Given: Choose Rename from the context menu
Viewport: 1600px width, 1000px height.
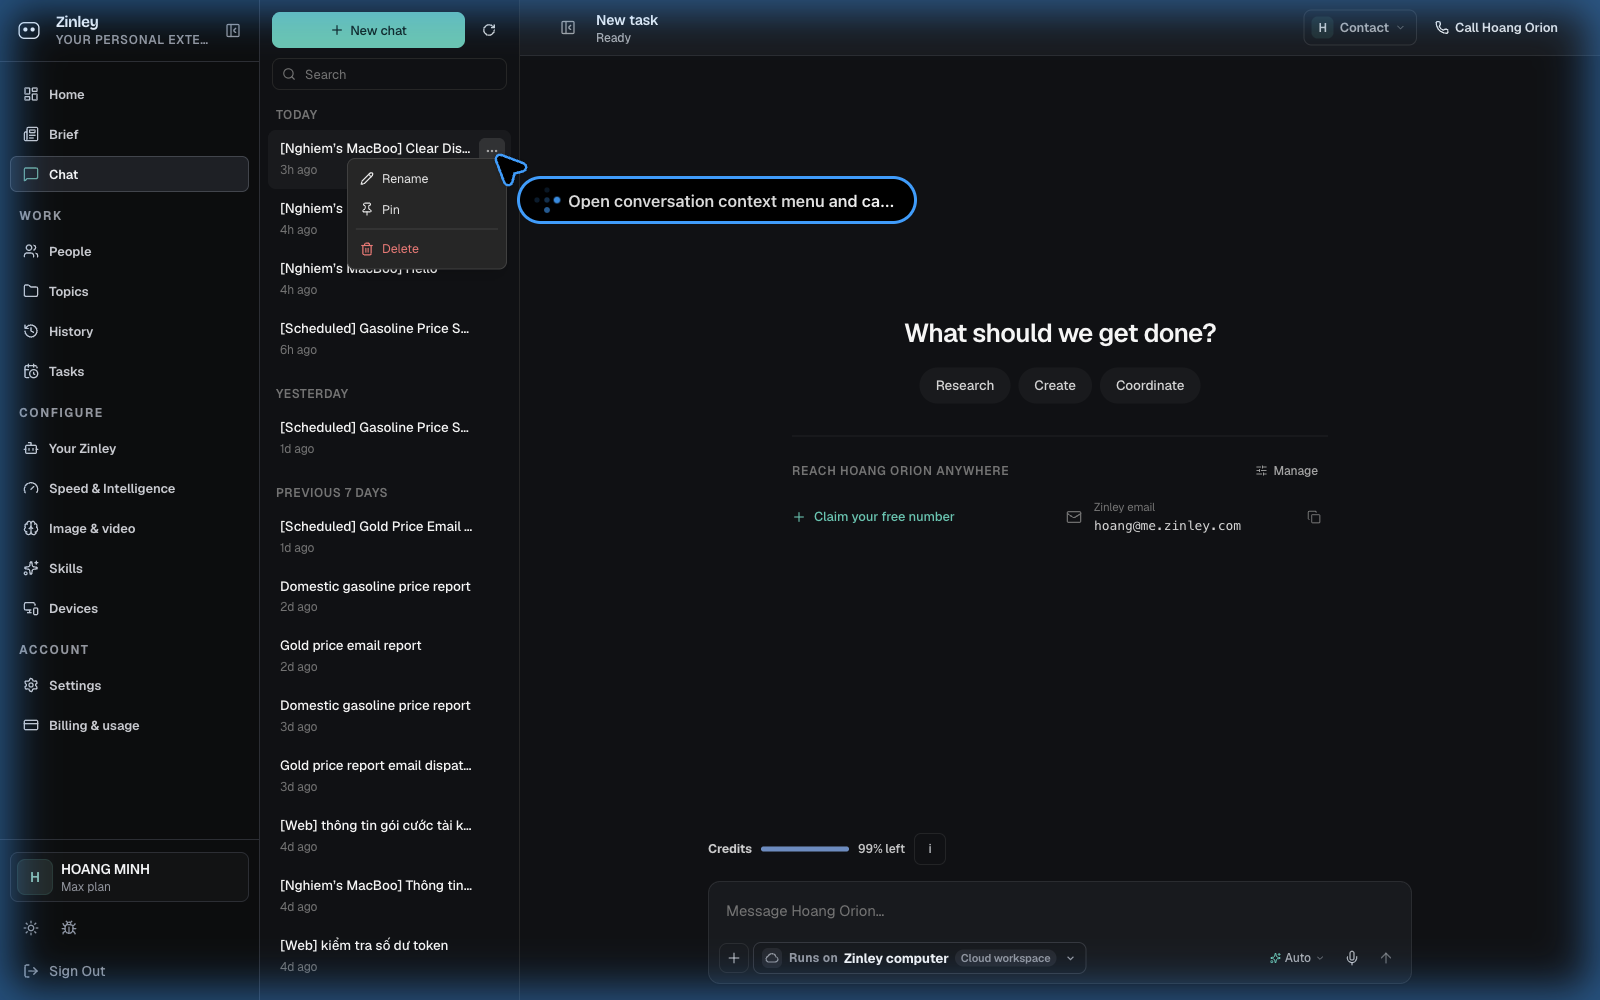Looking at the screenshot, I should [427, 179].
